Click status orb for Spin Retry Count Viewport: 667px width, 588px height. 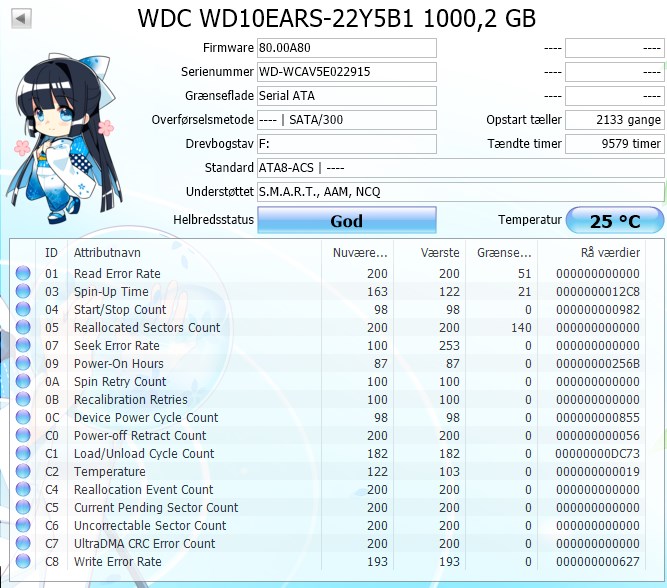point(23,381)
